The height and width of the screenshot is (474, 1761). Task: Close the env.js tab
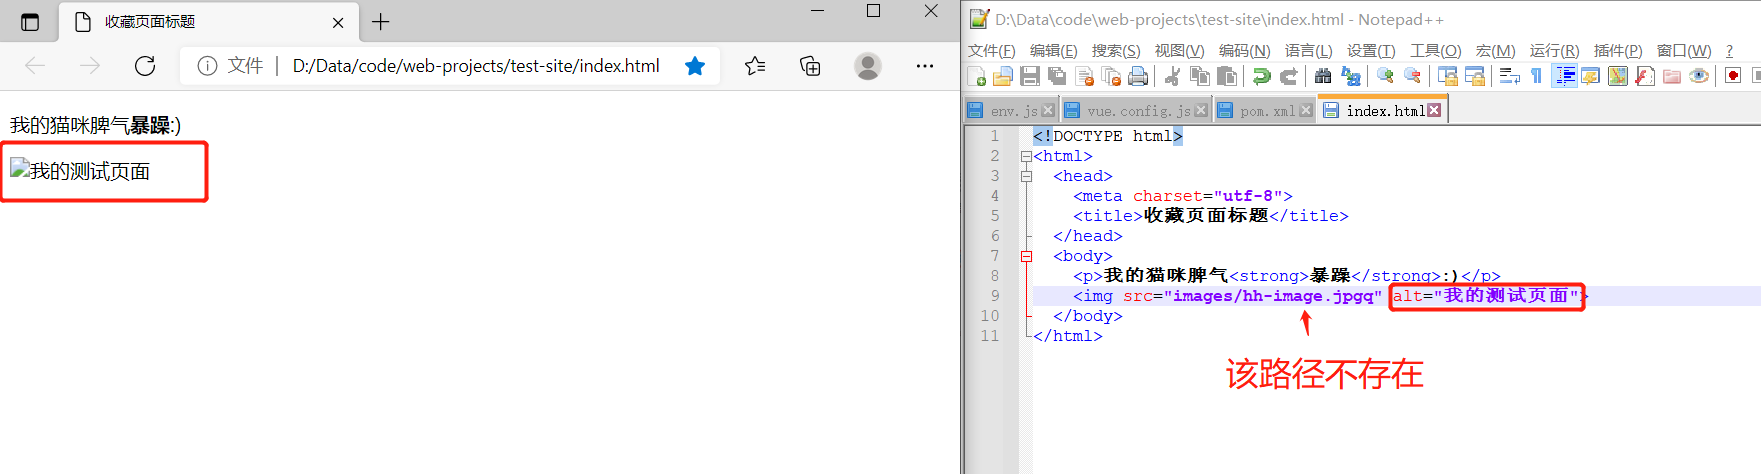tap(1048, 110)
